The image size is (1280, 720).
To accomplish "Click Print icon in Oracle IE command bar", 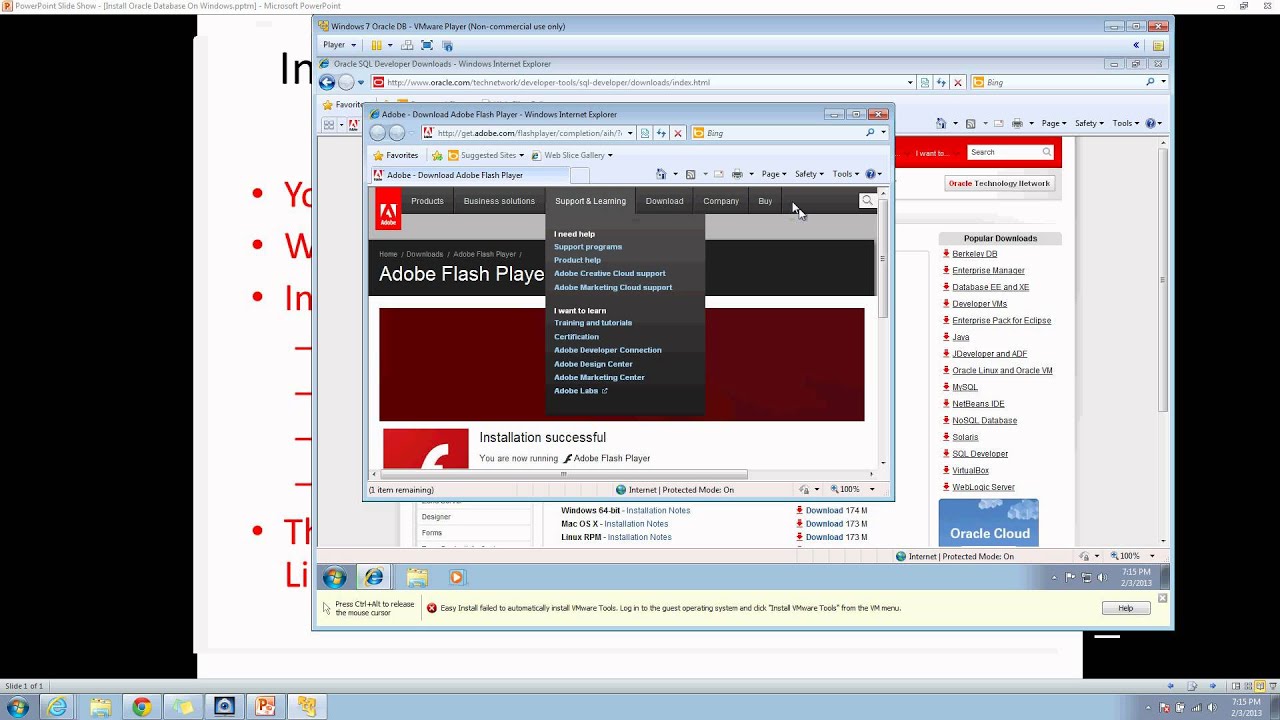I will pos(1017,123).
